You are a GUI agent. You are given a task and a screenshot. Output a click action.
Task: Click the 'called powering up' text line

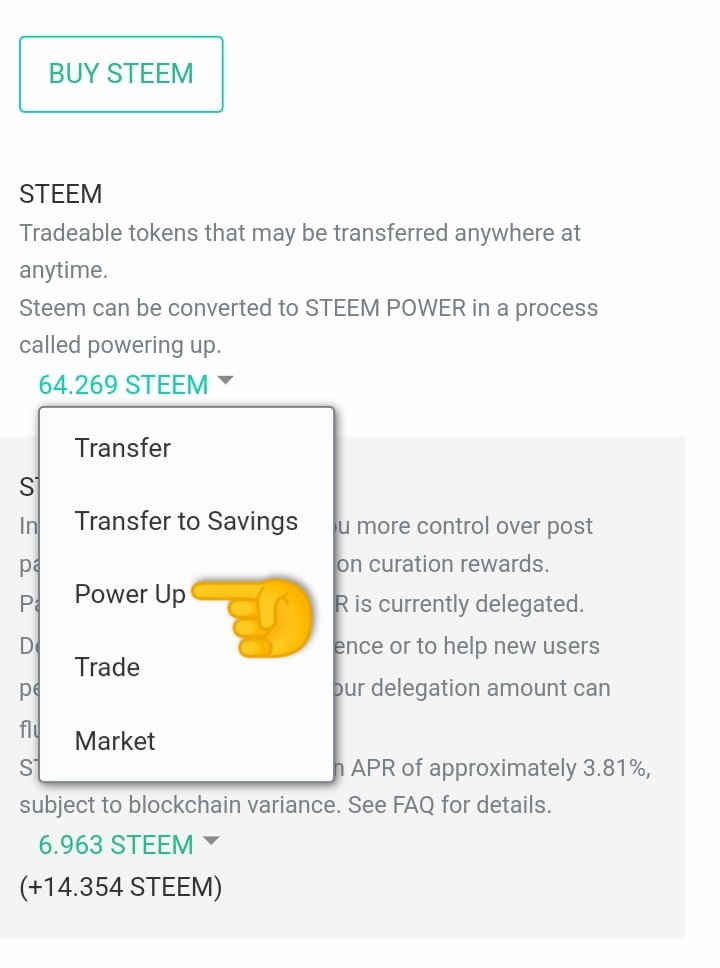pyautogui.click(x=120, y=345)
